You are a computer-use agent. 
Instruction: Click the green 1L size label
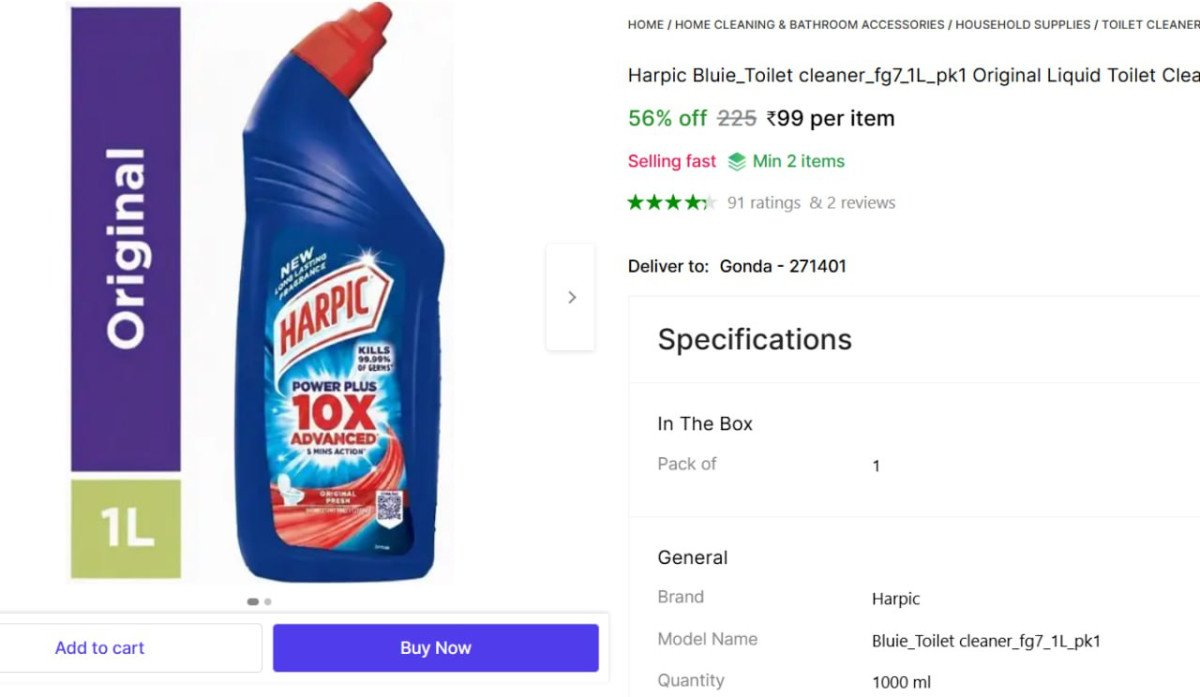point(126,529)
